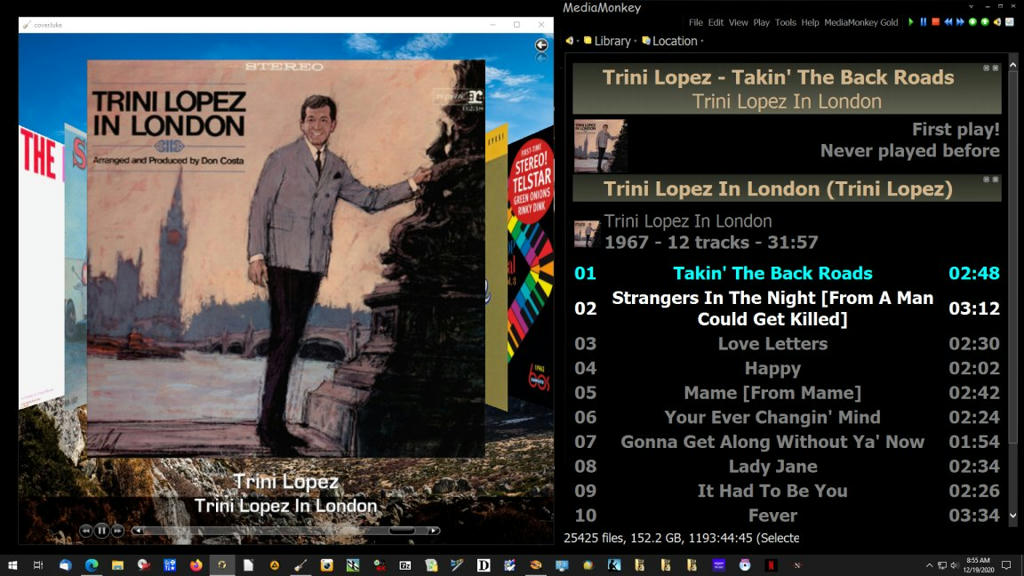
Task: Click the yellow speaker icon in MediaMonkey toolbar
Action: click(x=997, y=22)
